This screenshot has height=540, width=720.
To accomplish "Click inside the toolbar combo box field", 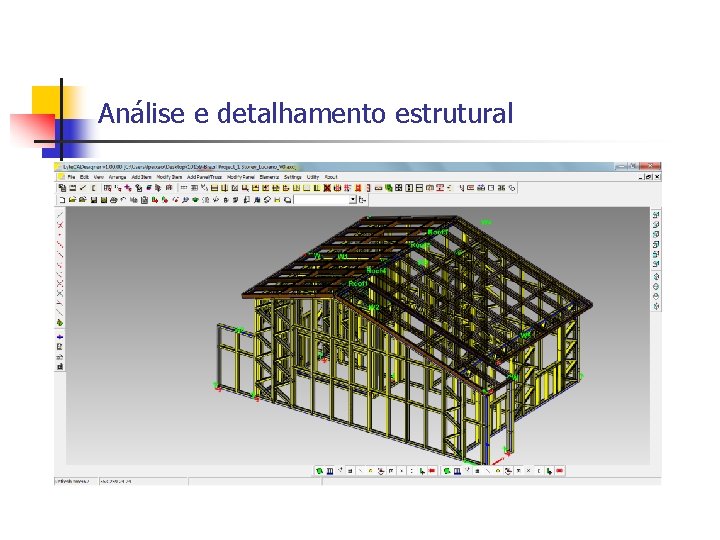I will [x=321, y=200].
